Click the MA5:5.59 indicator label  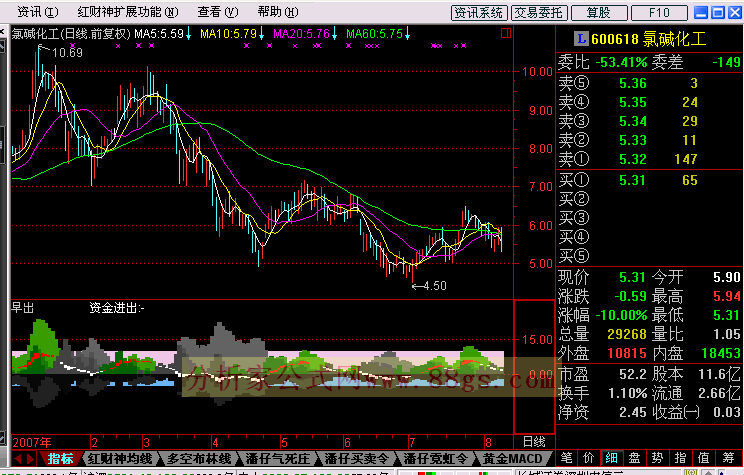point(158,34)
